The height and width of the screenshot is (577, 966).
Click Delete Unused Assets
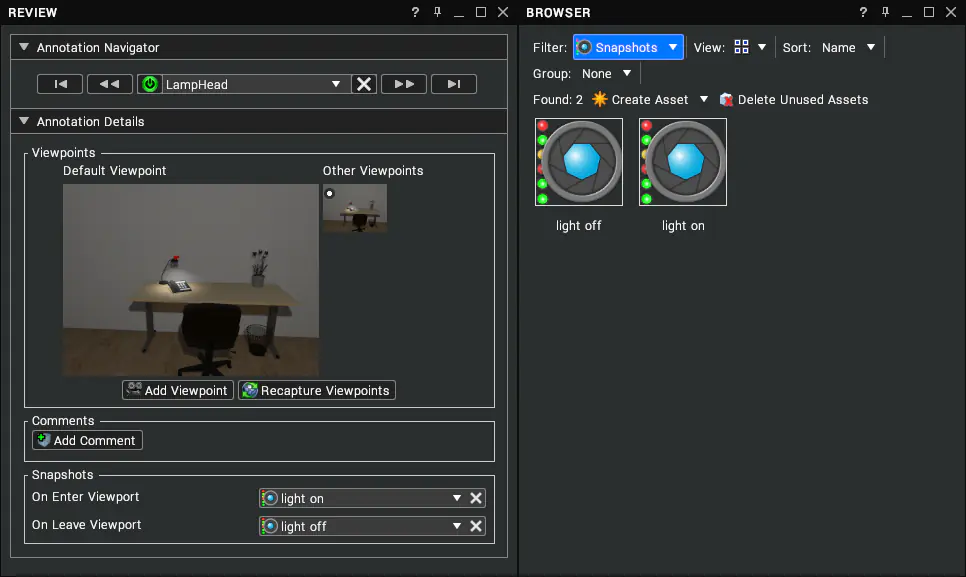click(x=794, y=99)
